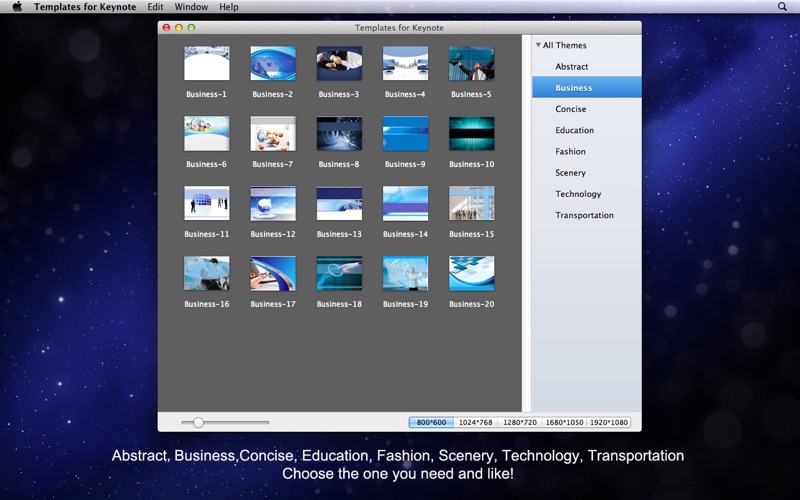
Task: Choose the Business-11 template thumbnail
Action: (207, 203)
